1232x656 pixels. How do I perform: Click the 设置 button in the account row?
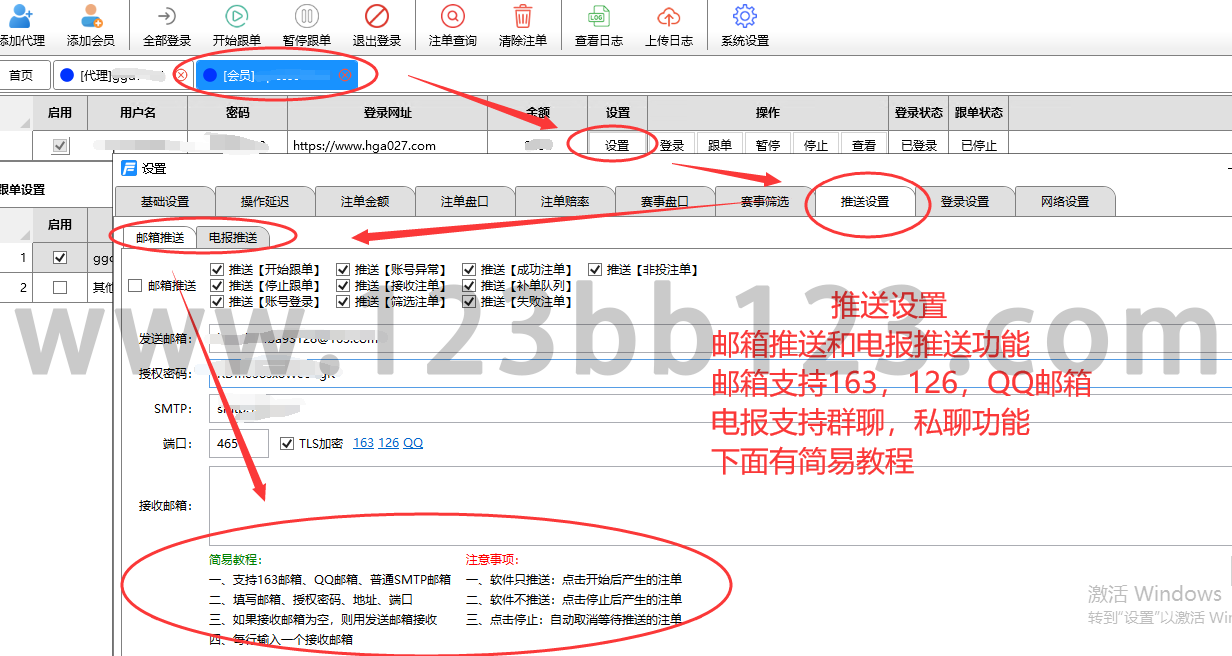click(617, 145)
